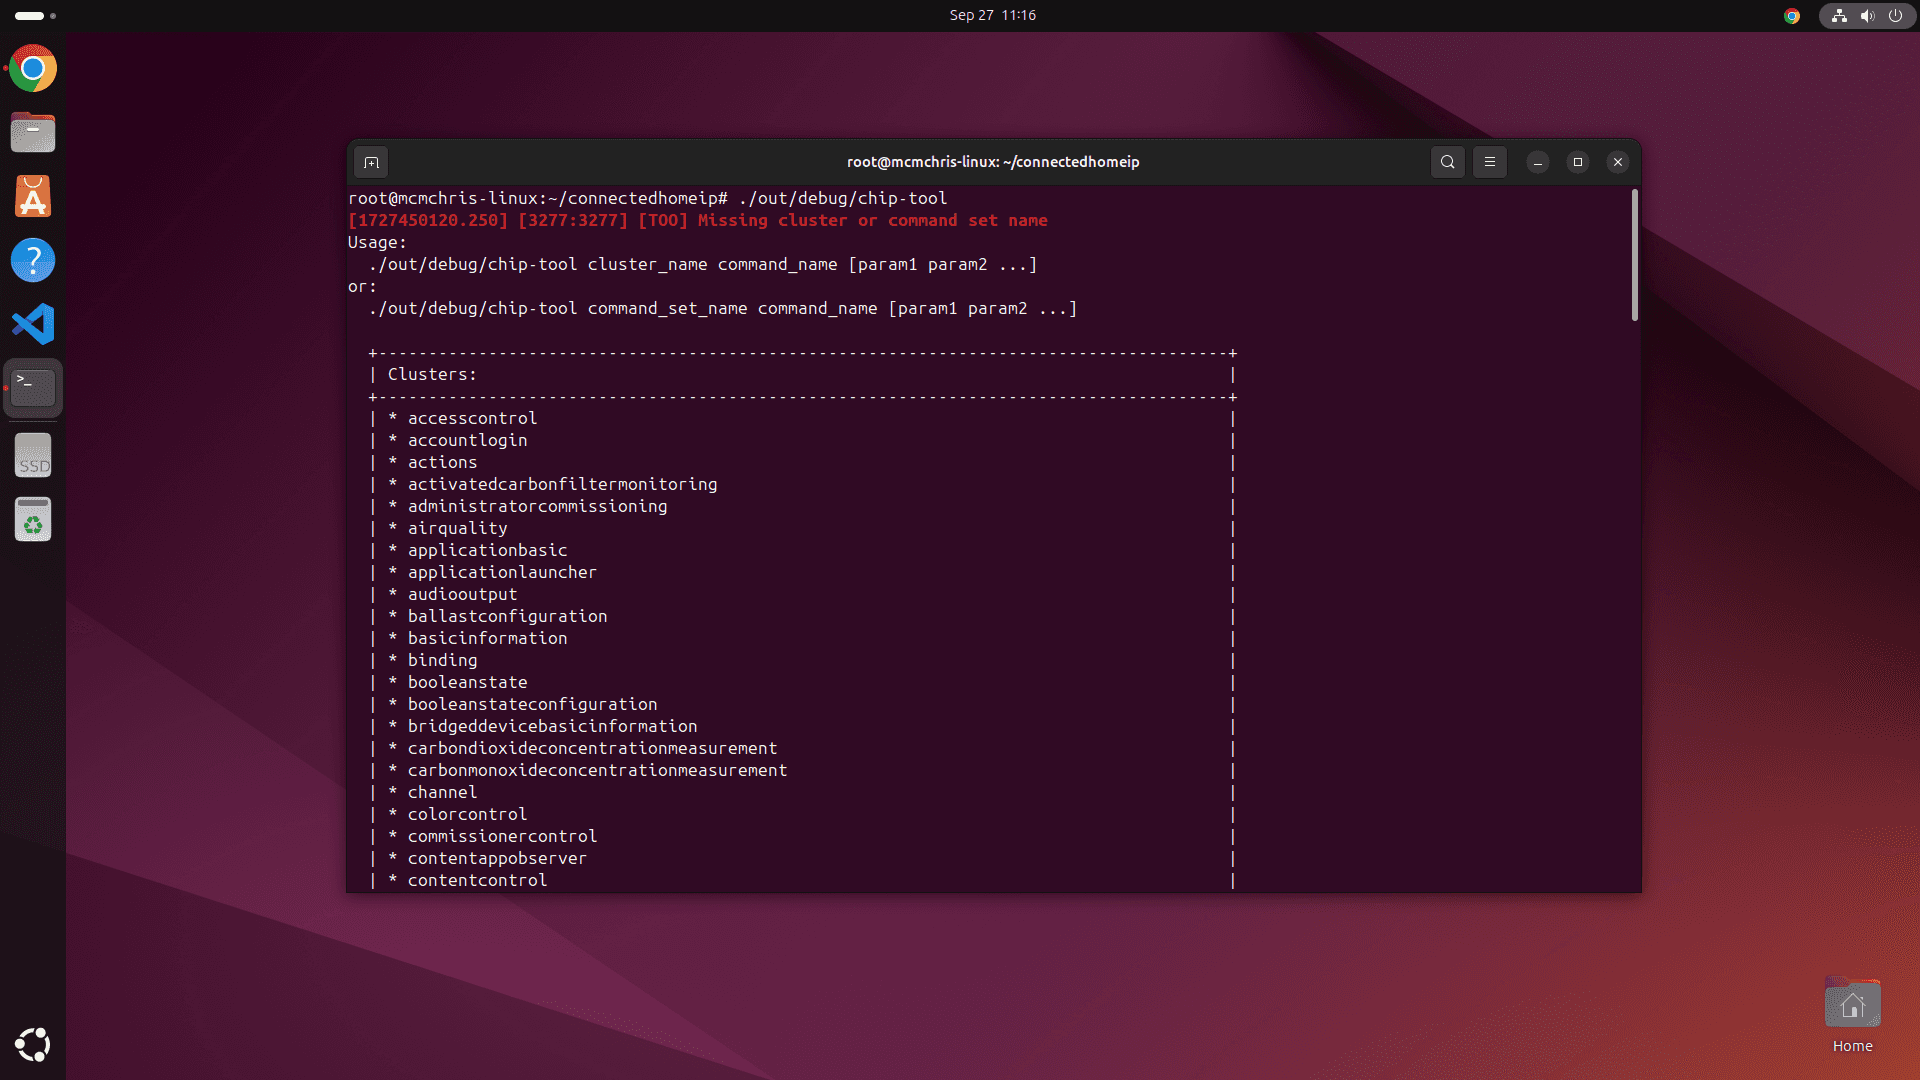Open the terminal hamburger menu
1920x1080 pixels.
pyautogui.click(x=1489, y=162)
